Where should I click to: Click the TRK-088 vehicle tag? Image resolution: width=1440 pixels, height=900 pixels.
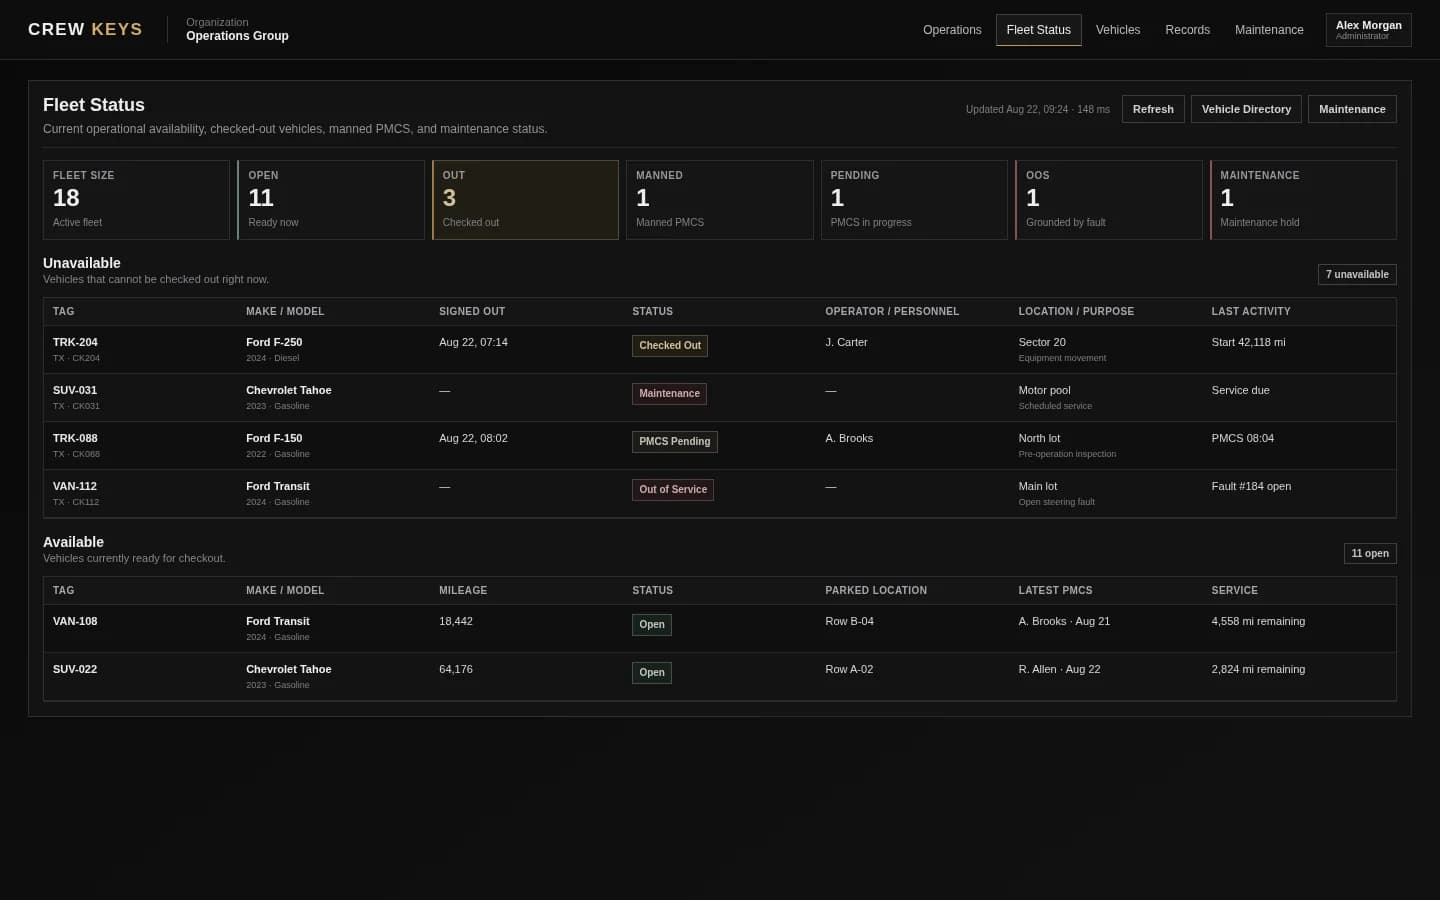(75, 438)
